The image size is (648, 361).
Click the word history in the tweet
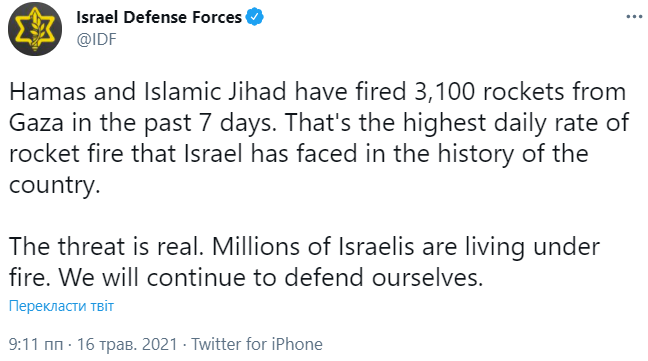(476, 154)
